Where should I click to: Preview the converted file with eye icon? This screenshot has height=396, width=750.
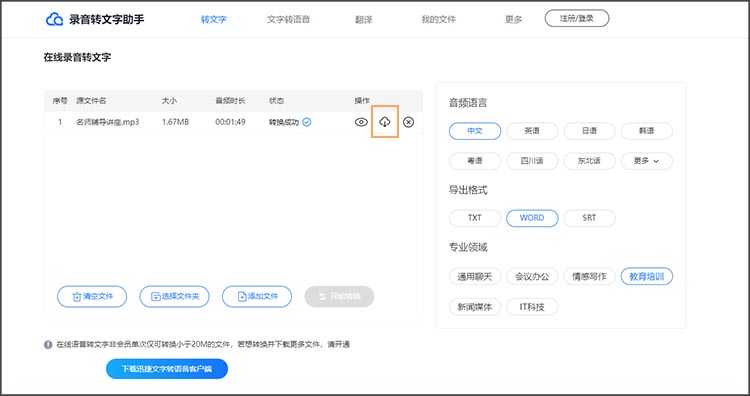[361, 122]
